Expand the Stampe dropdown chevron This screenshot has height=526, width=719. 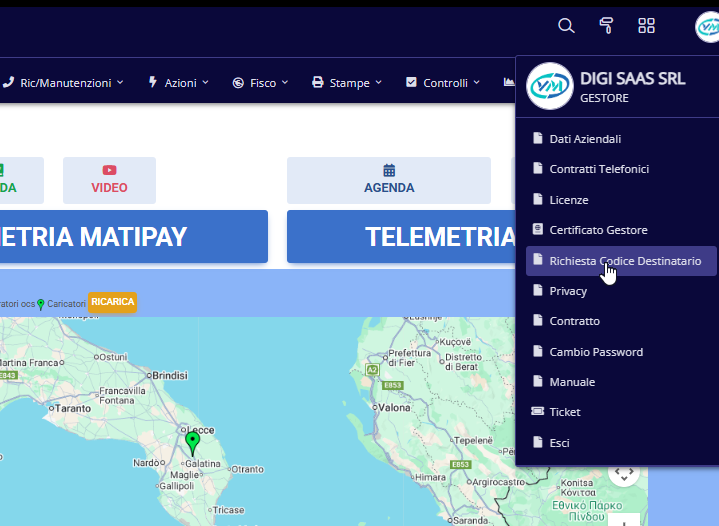(x=378, y=83)
